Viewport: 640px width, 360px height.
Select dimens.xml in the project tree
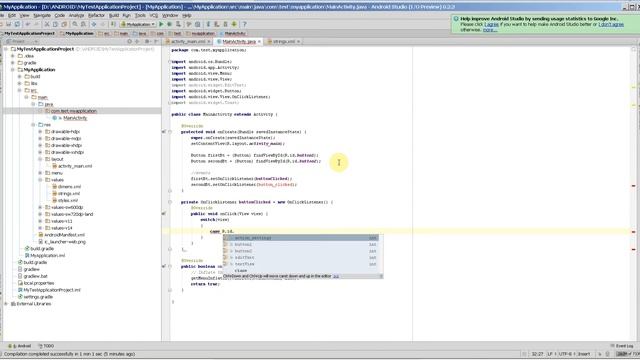pos(69,187)
